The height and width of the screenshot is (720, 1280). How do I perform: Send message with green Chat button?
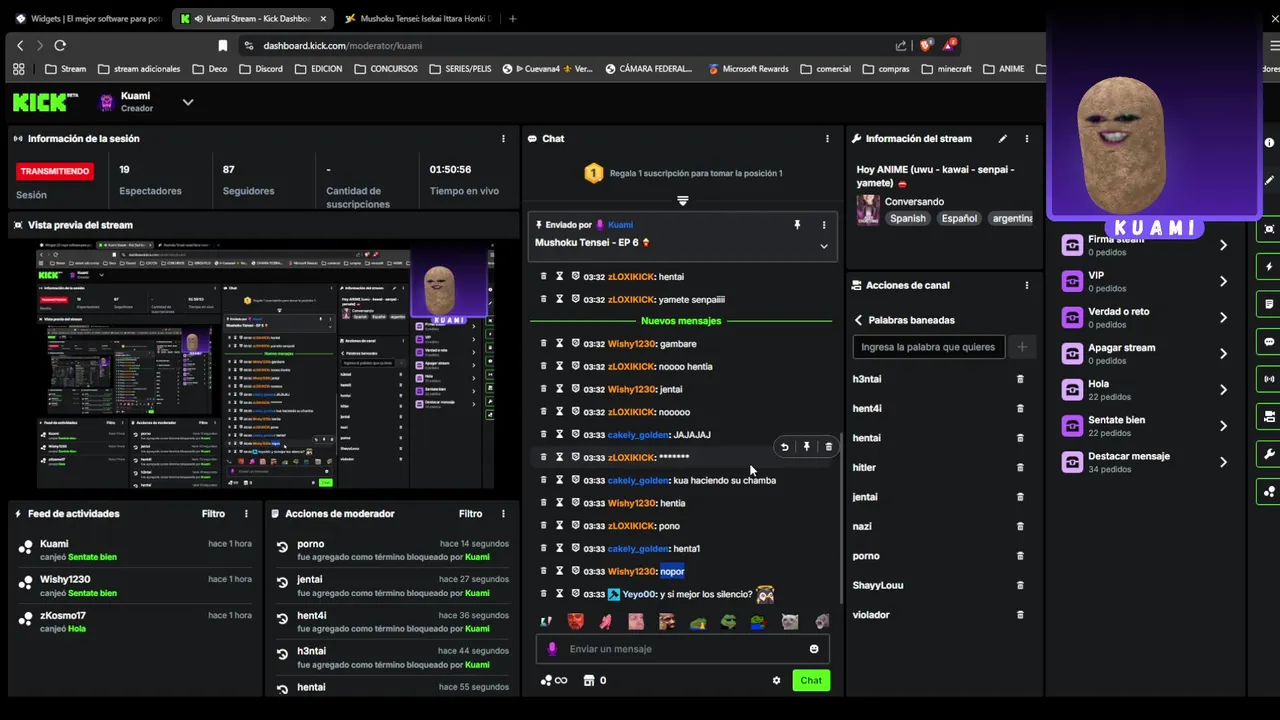point(811,681)
